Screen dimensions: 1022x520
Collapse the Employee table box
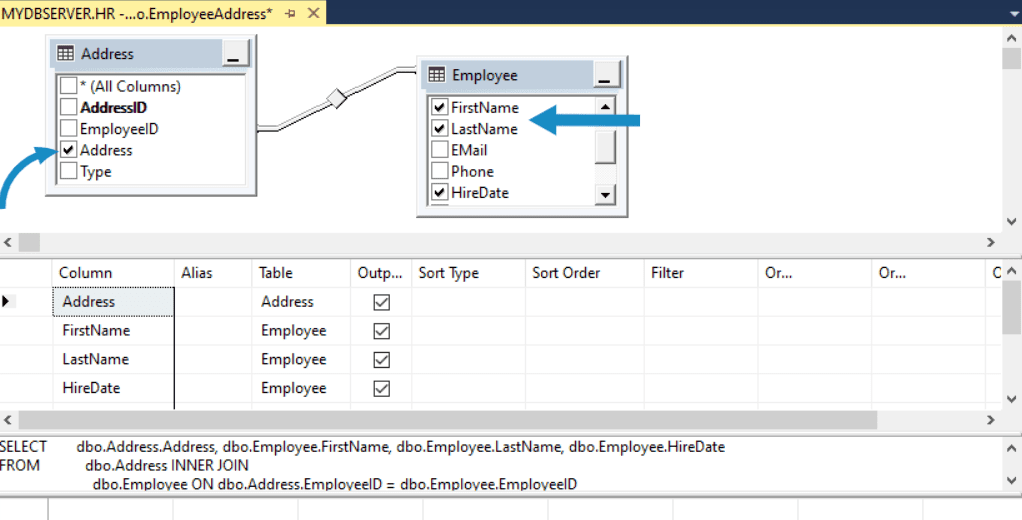(606, 75)
